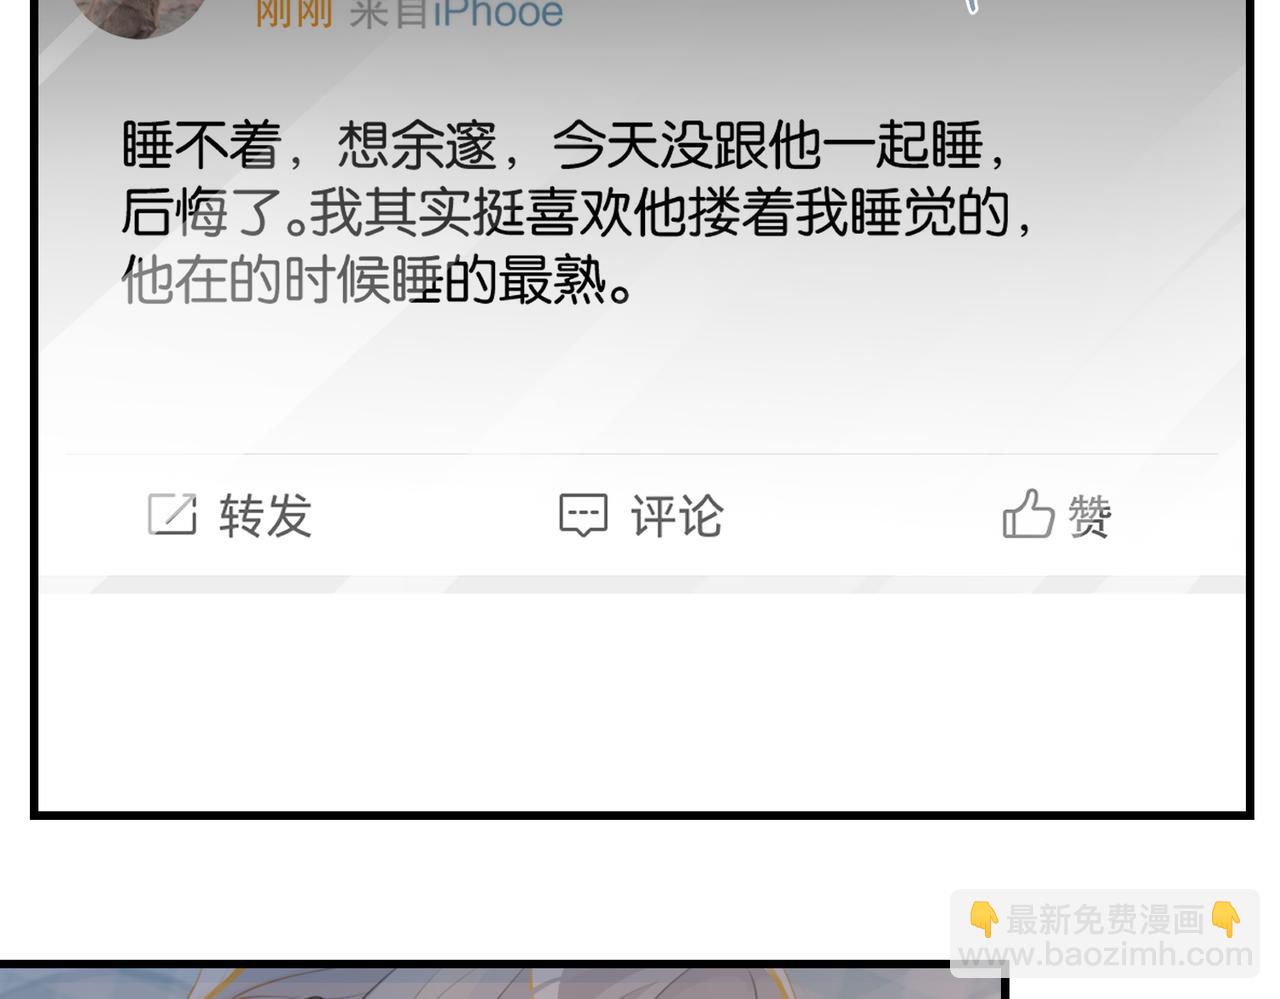Viewport: 1280px width, 999px height.
Task: Open the 来自iPhooe source link
Action: point(455,13)
